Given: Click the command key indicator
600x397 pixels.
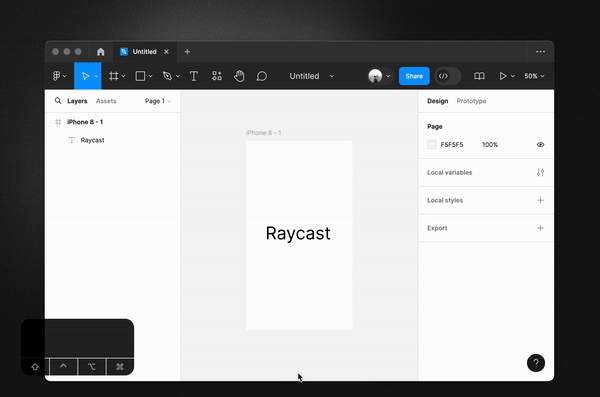Looking at the screenshot, I should coord(120,367).
